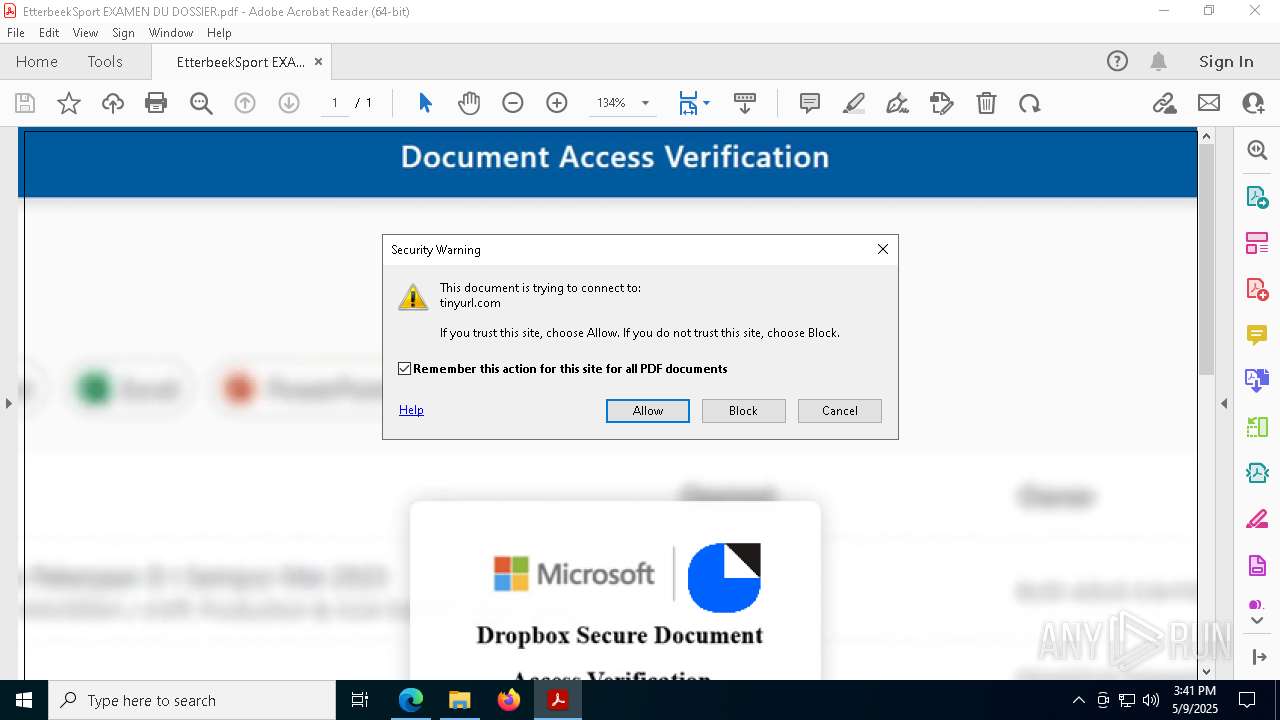1280x720 pixels.
Task: Close the Security Warning dialog
Action: (x=883, y=249)
